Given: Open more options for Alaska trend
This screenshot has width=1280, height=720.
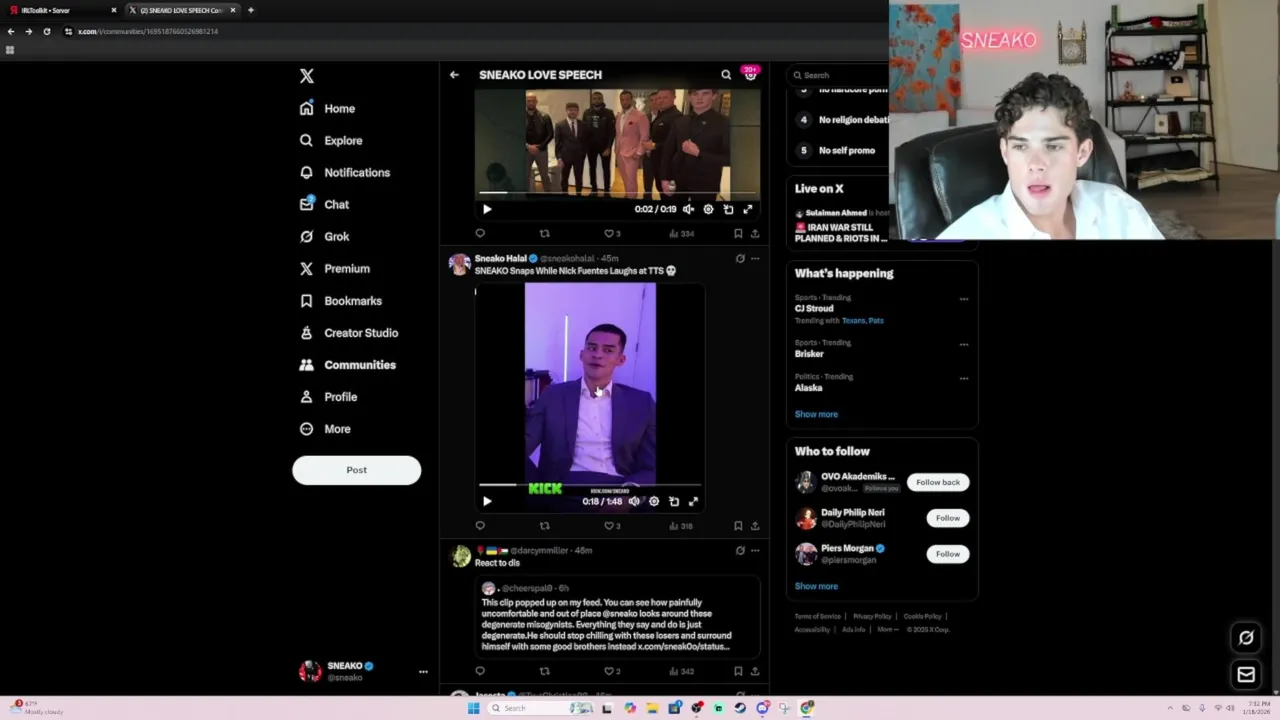Looking at the screenshot, I should pos(964,378).
